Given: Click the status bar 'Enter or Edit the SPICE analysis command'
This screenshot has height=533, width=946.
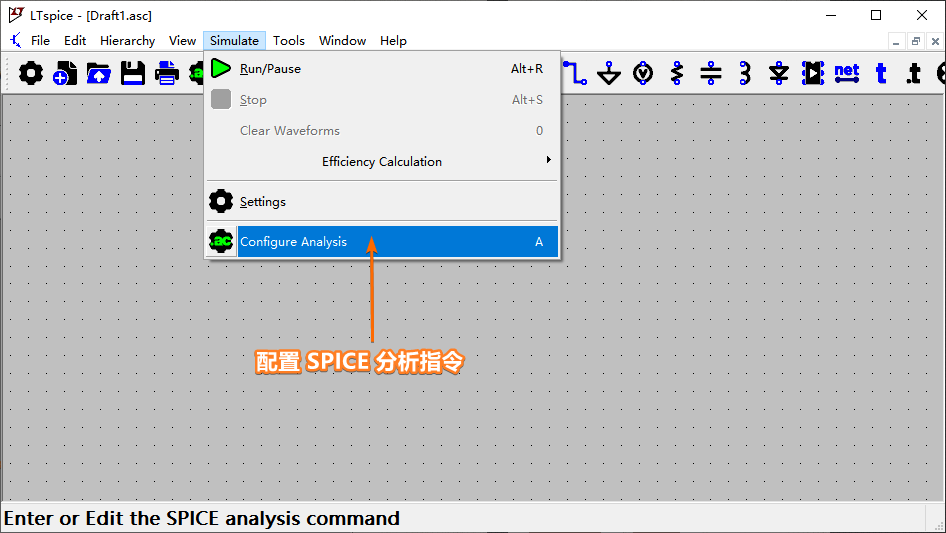Looking at the screenshot, I should [202, 519].
